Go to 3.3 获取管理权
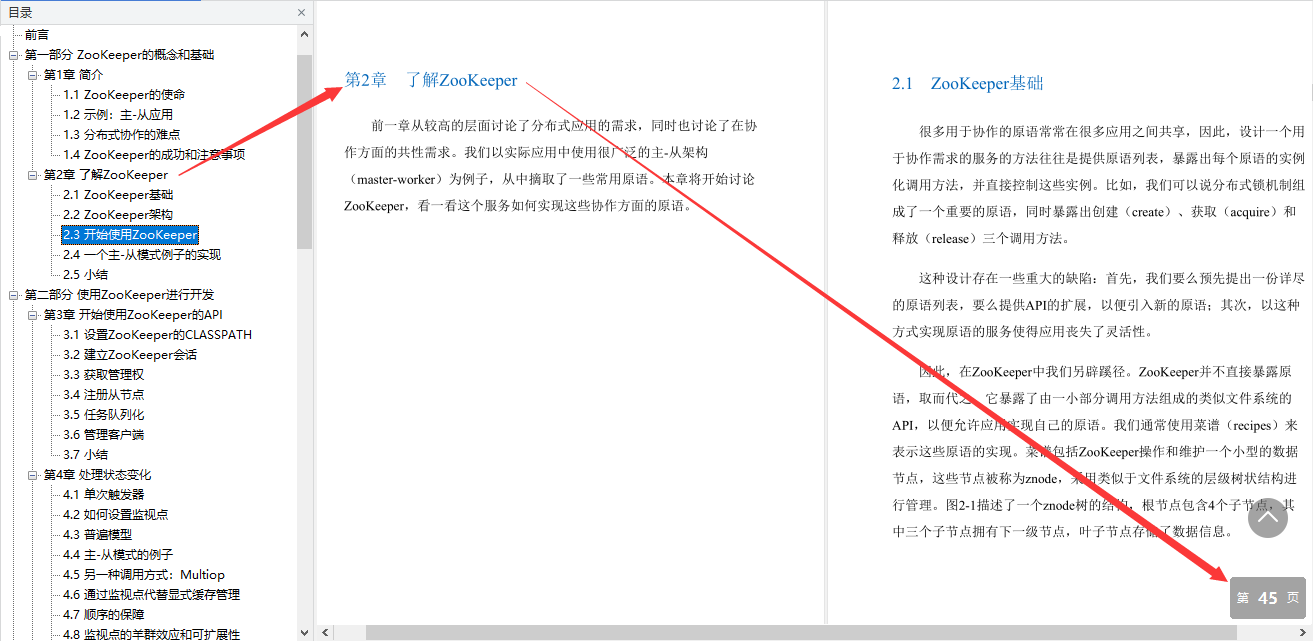The image size is (1313, 641). point(104,375)
